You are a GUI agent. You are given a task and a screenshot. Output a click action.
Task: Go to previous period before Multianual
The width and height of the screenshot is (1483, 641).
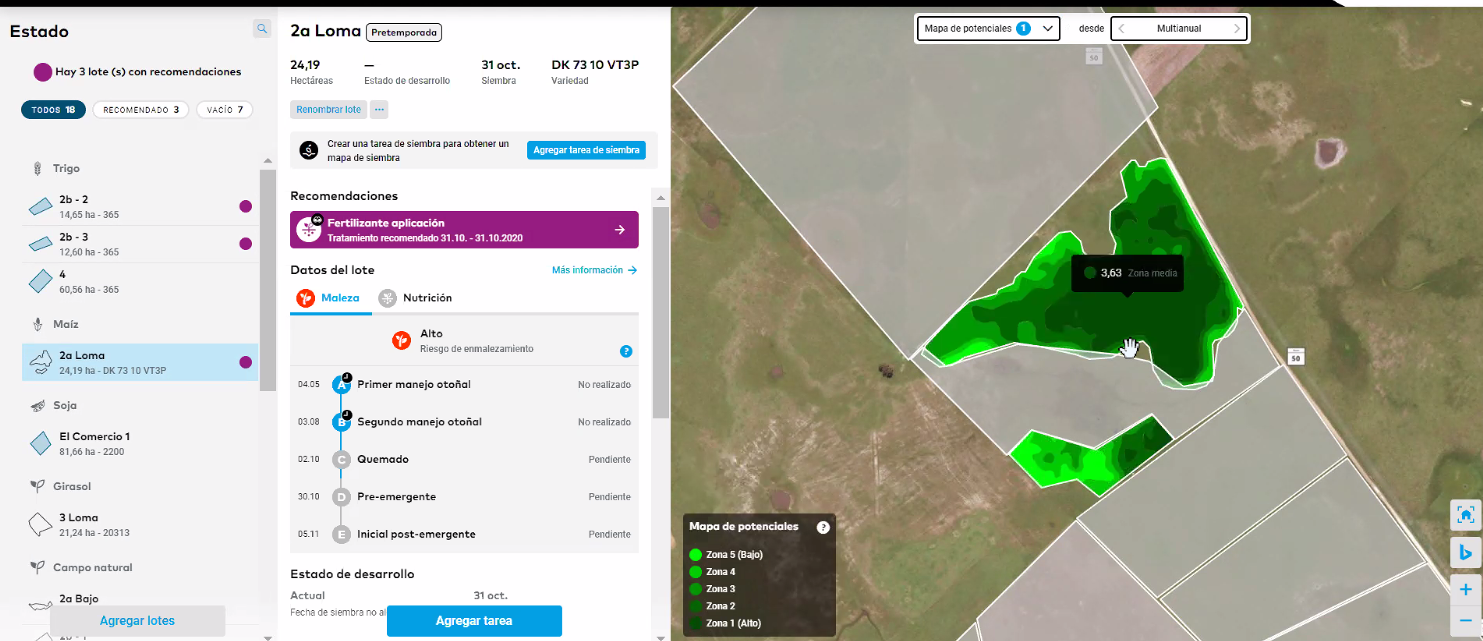pyautogui.click(x=1121, y=29)
